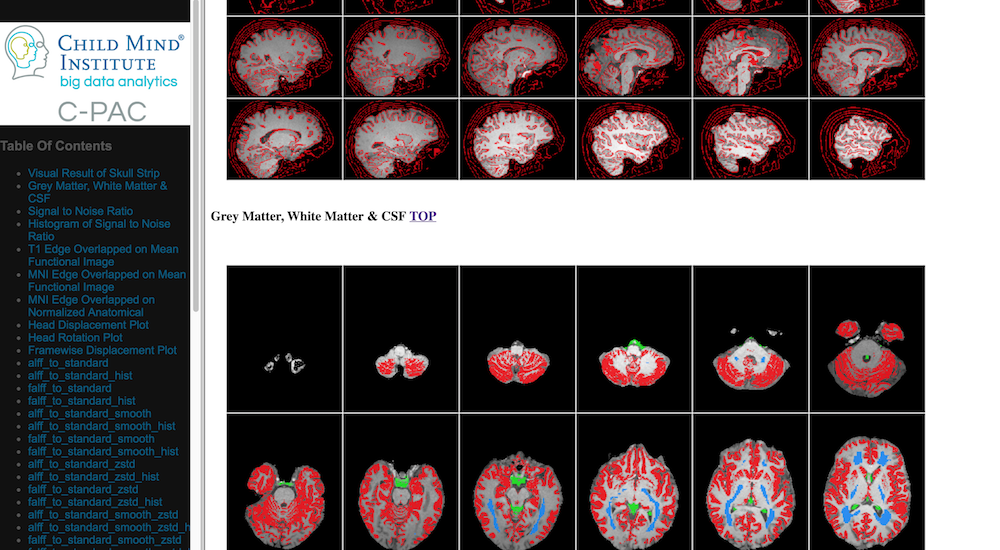The width and height of the screenshot is (1000, 550).
Task: Go to Grey Matter, White Matter & CSF
Action: [97, 186]
